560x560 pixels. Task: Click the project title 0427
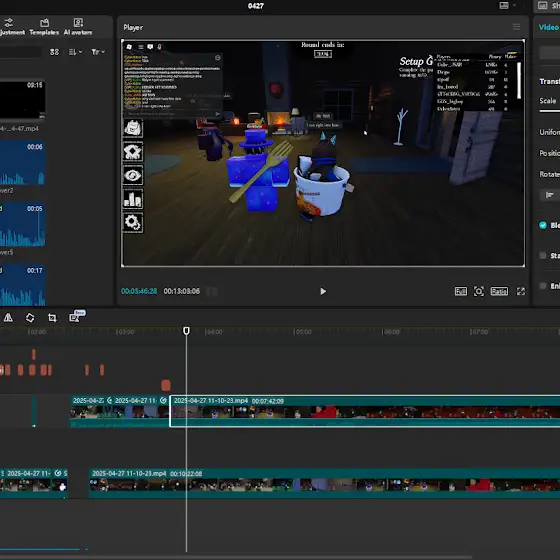coord(256,6)
